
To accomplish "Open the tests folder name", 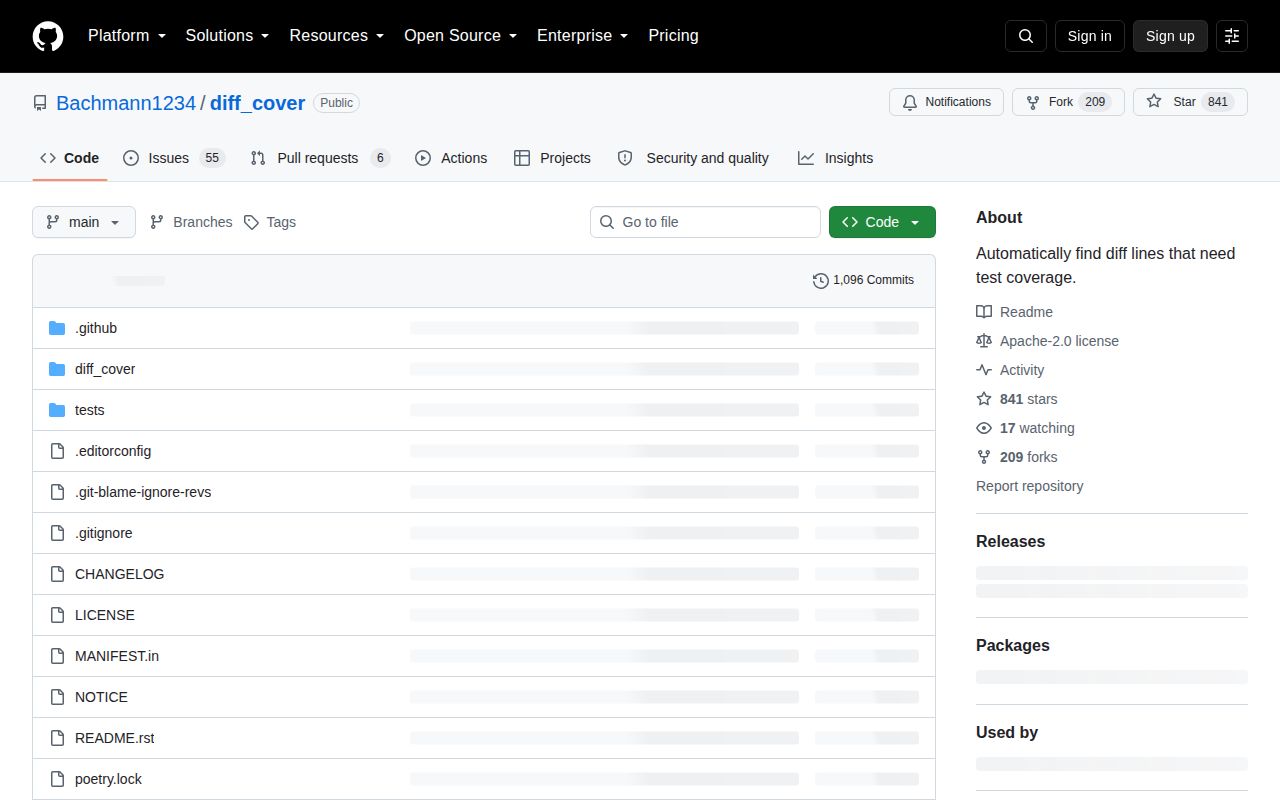I will click(90, 410).
